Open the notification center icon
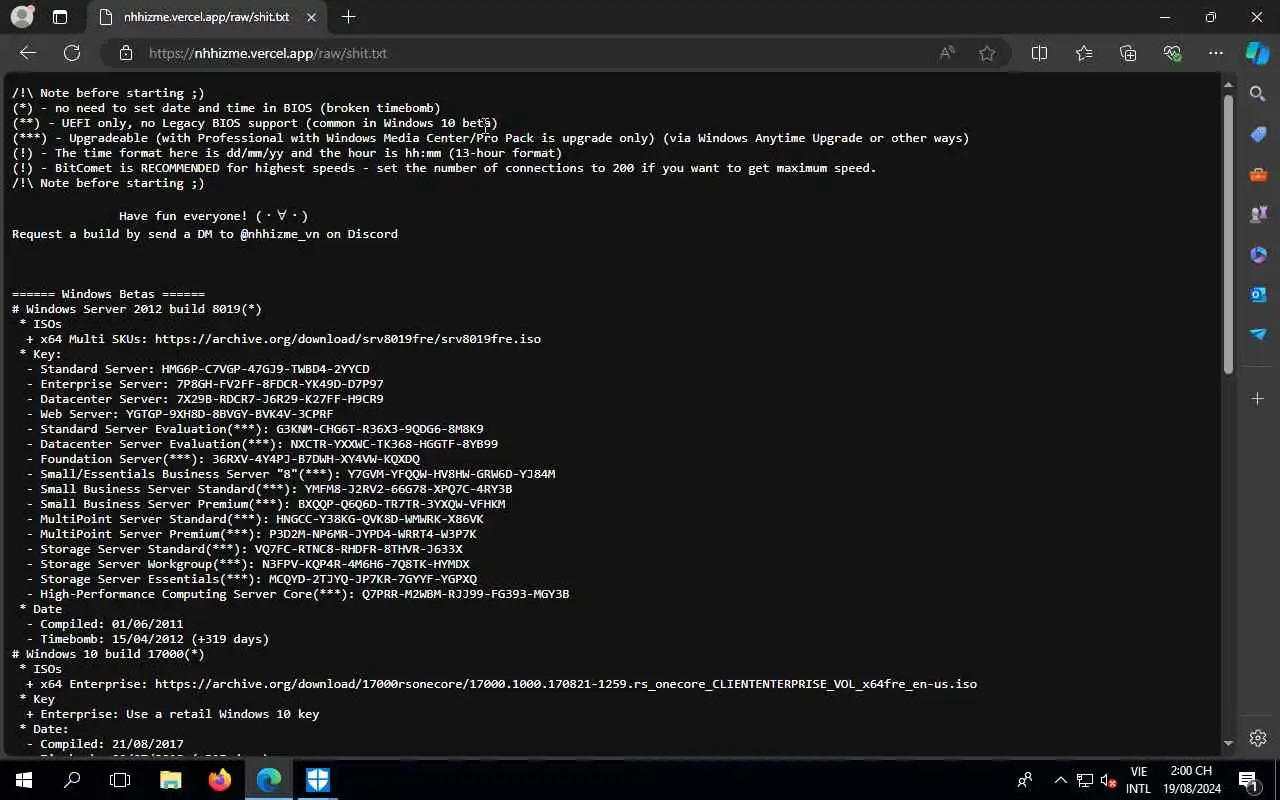The height and width of the screenshot is (800, 1280). (x=1247, y=780)
